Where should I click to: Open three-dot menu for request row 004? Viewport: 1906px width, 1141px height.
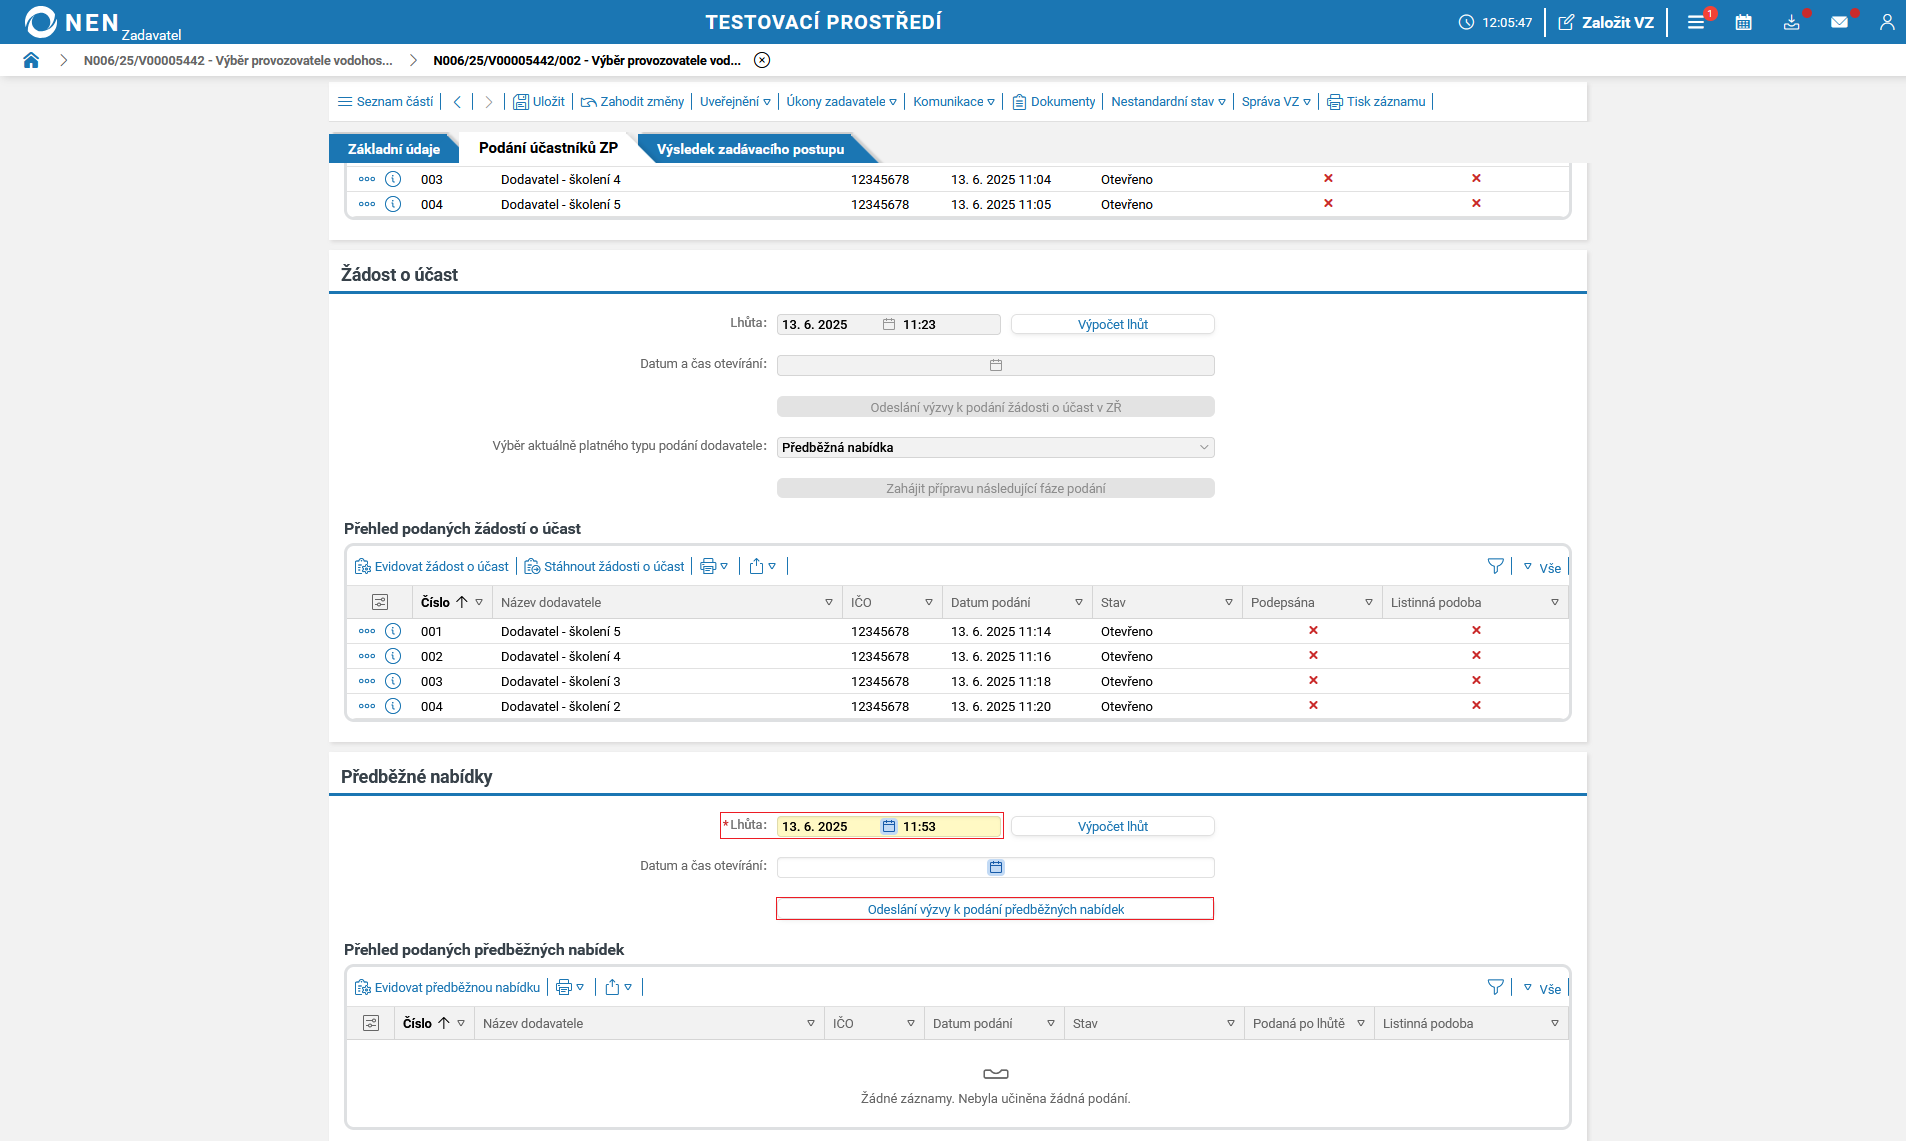click(x=367, y=706)
